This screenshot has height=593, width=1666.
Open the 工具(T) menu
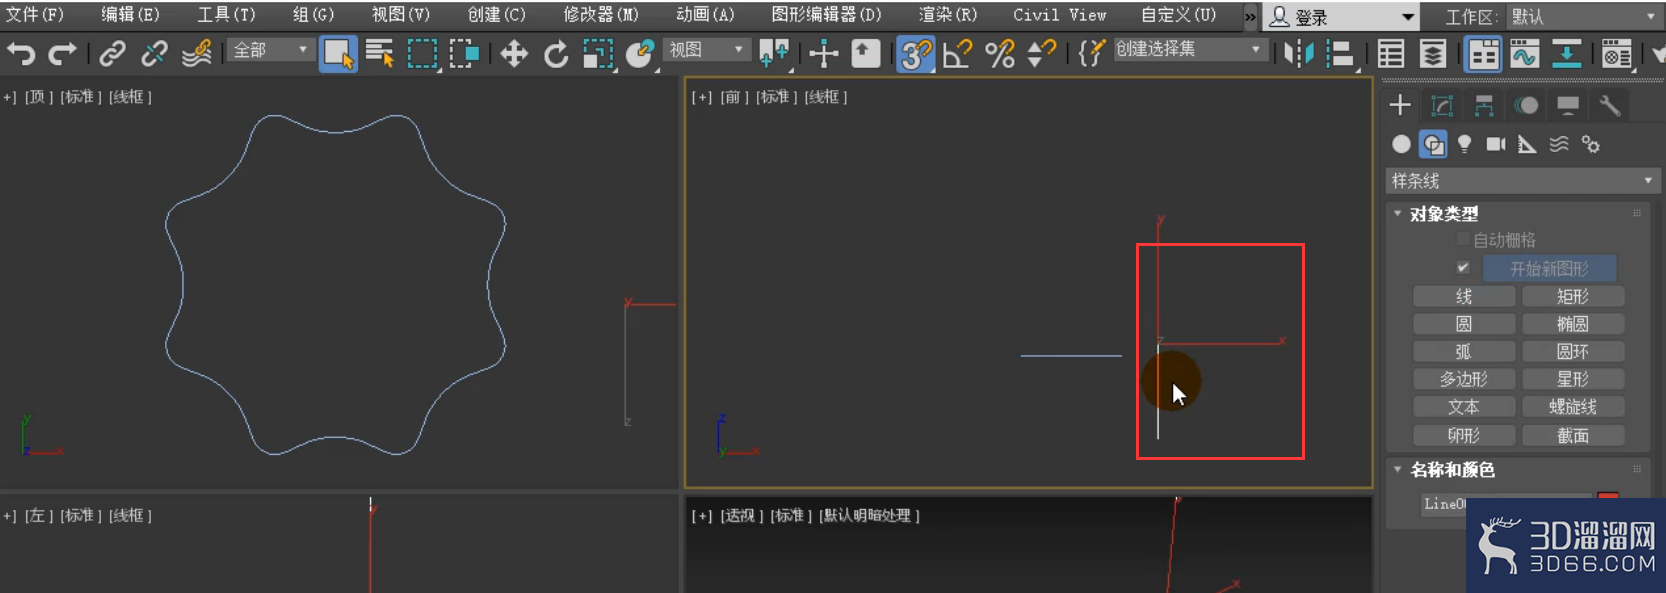[226, 15]
